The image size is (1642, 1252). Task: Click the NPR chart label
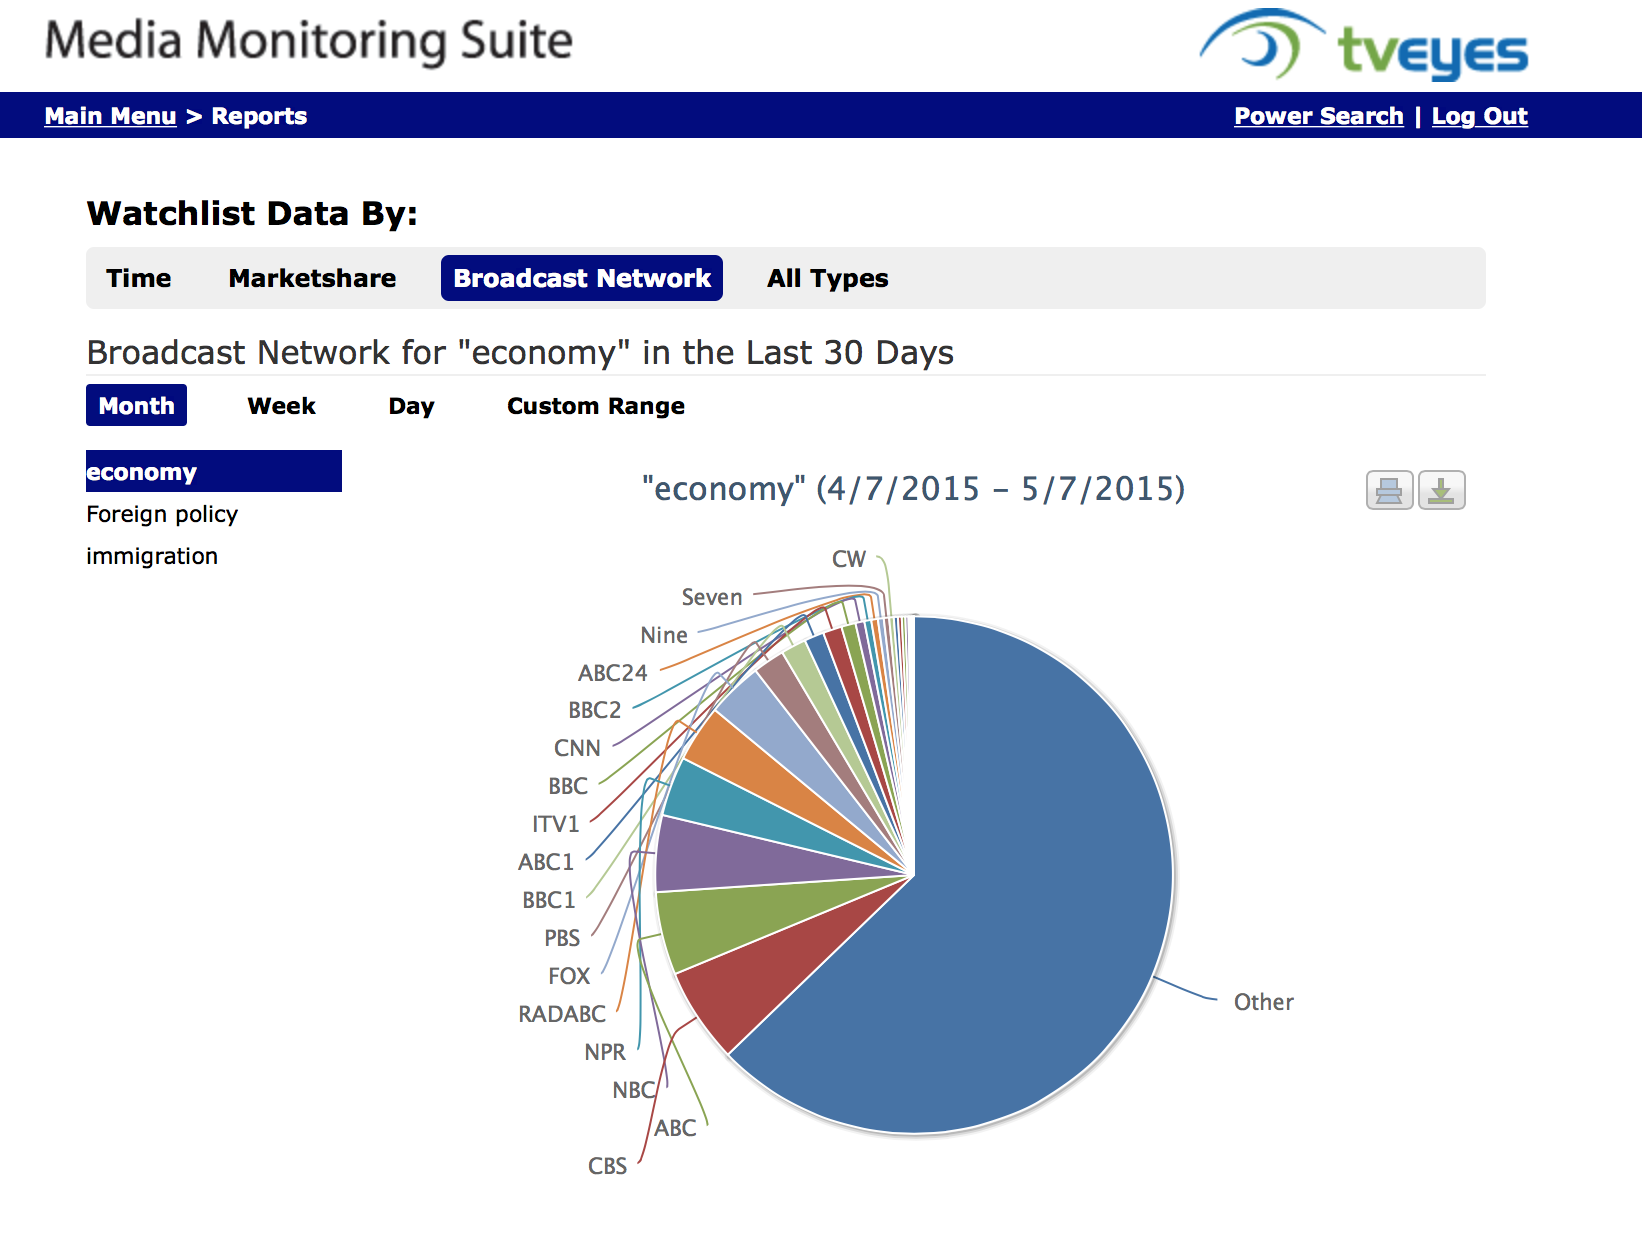(x=605, y=1052)
